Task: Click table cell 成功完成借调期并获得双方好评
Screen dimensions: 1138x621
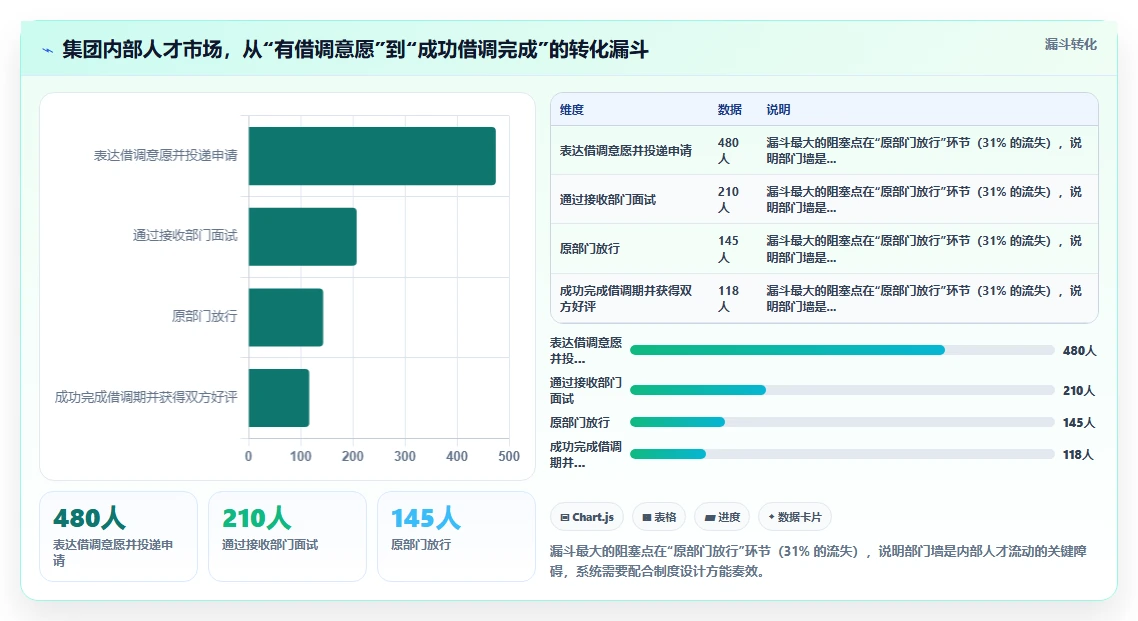Action: coord(626,299)
